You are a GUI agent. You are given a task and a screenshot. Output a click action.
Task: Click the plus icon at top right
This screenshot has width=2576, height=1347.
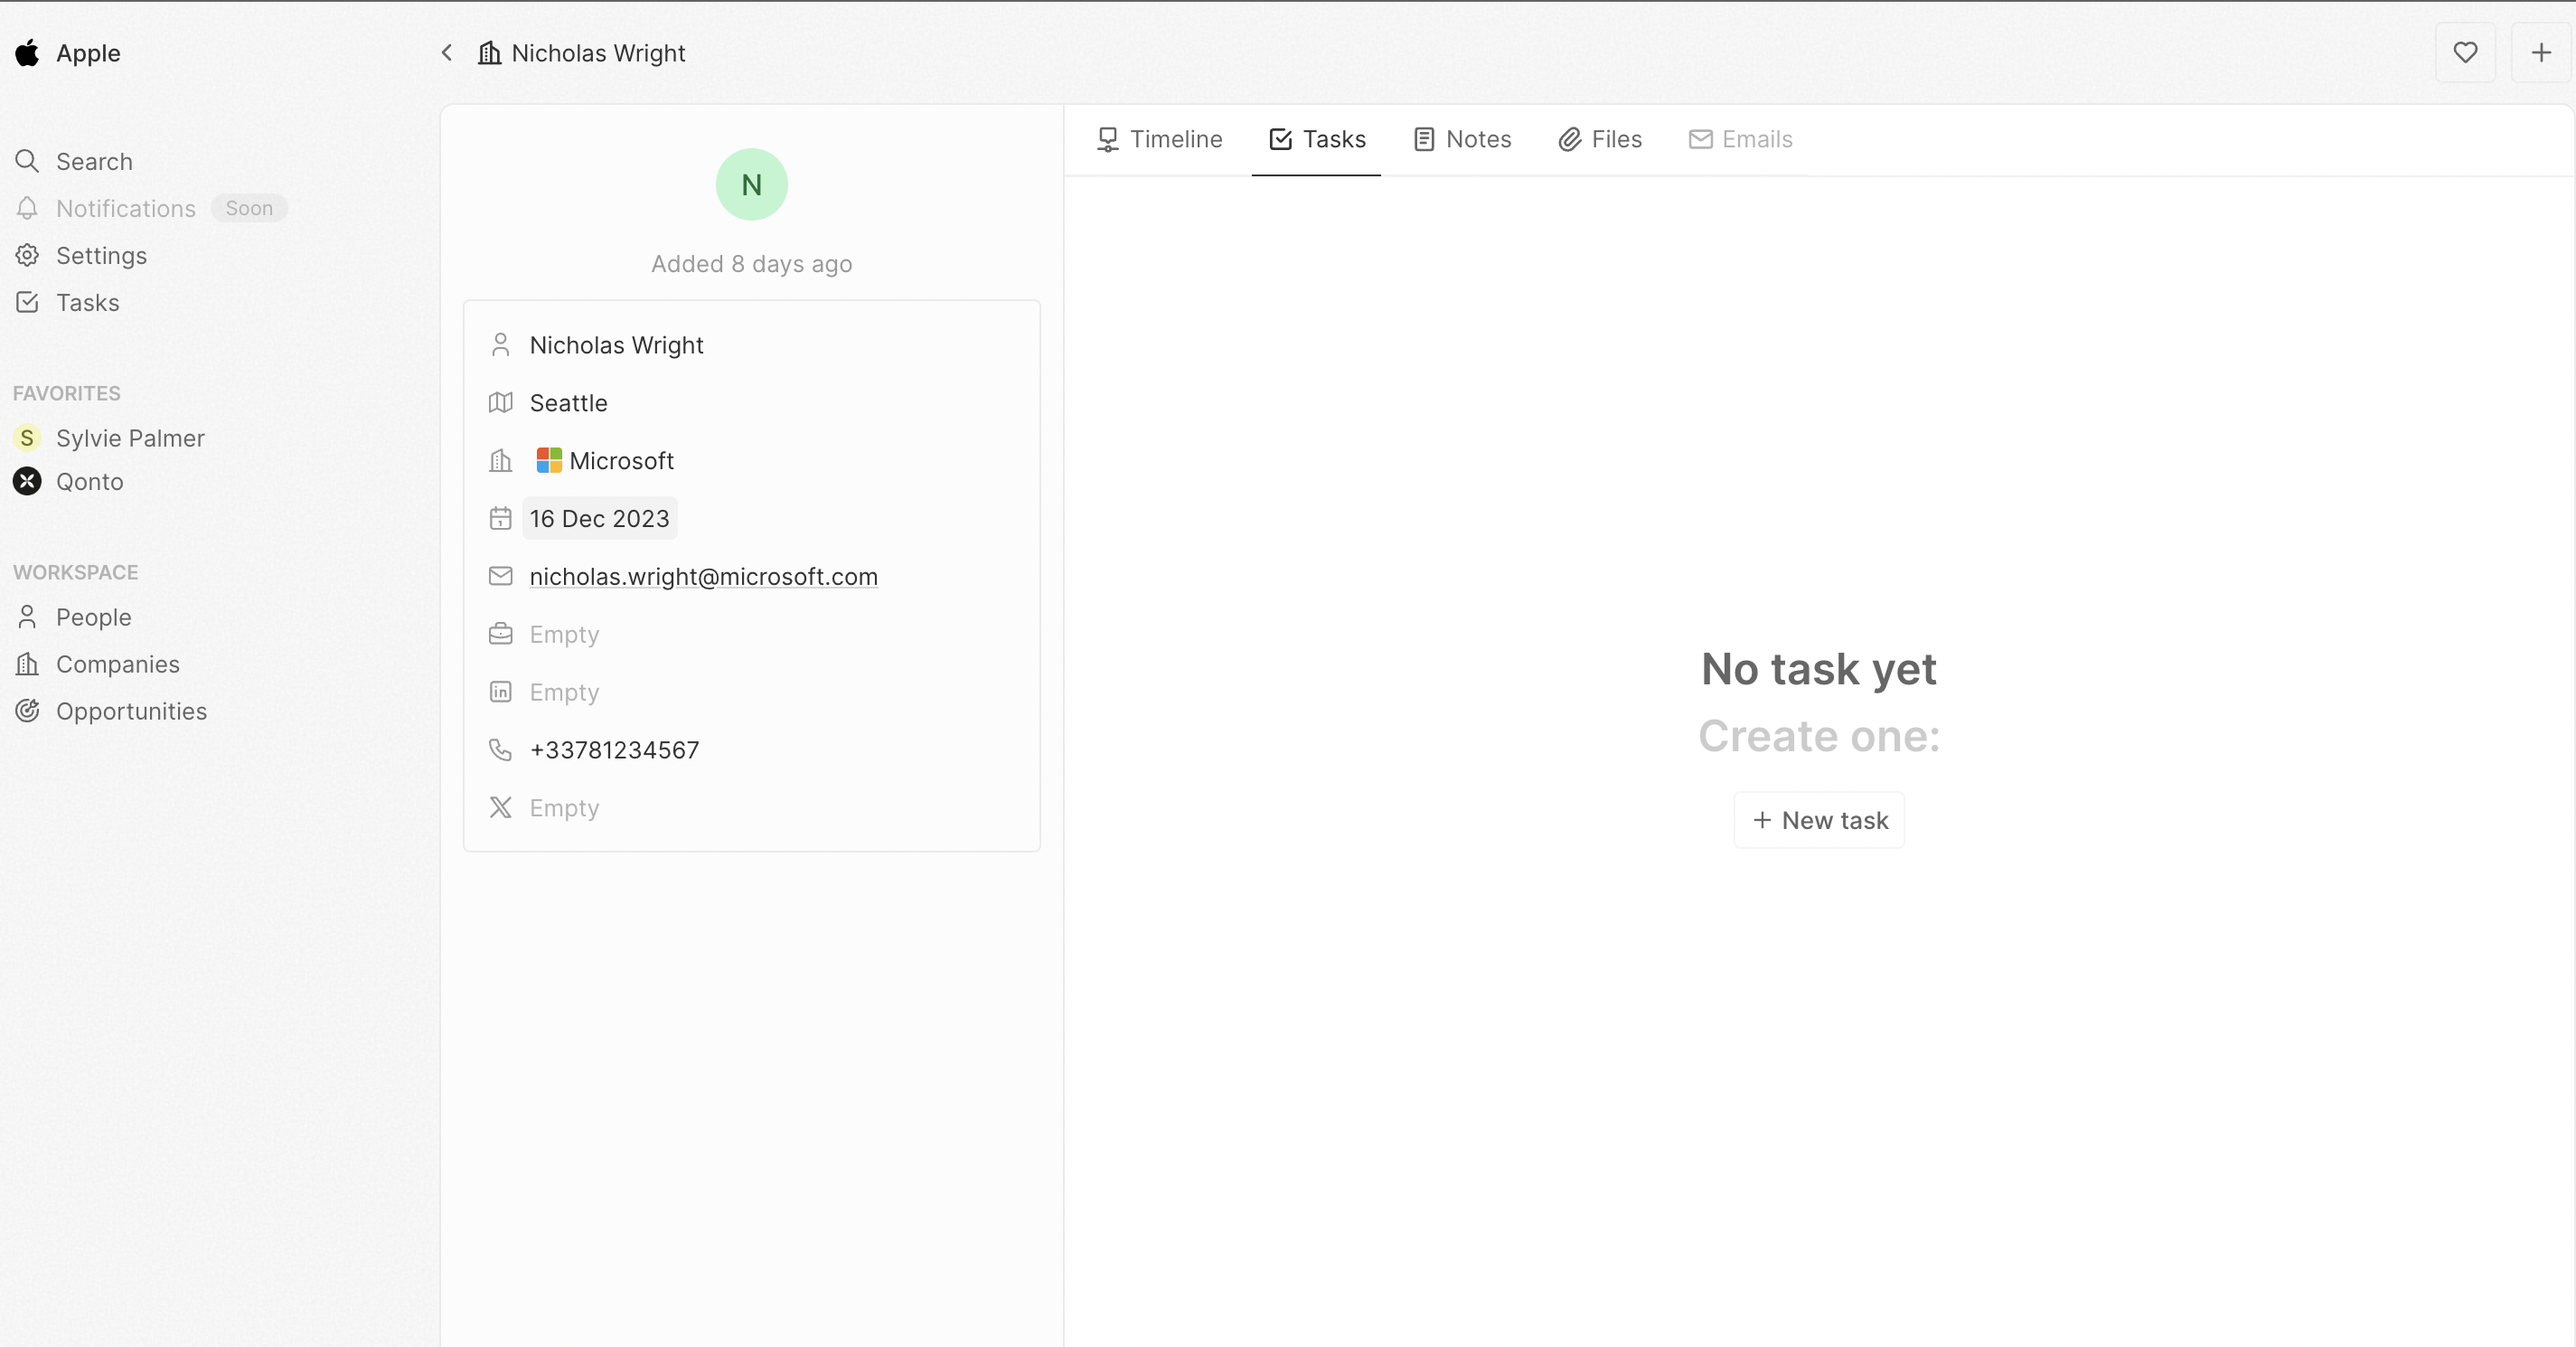[2540, 52]
